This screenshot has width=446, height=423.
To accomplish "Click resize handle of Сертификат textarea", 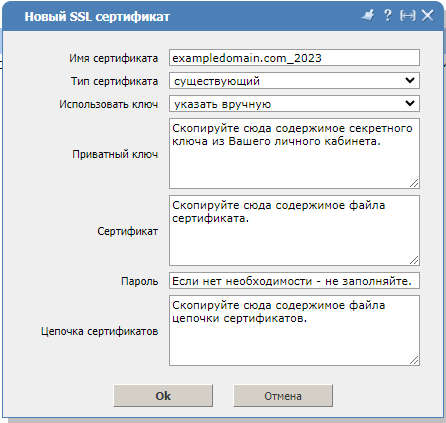I will click(x=414, y=260).
